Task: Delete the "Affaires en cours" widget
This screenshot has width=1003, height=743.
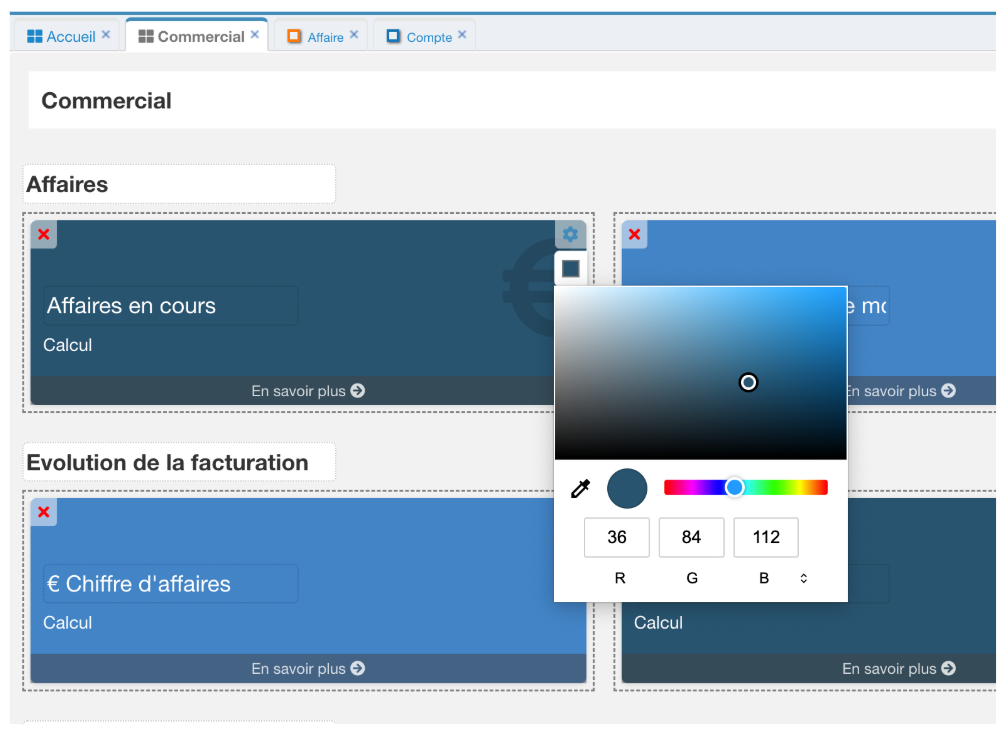Action: click(43, 234)
